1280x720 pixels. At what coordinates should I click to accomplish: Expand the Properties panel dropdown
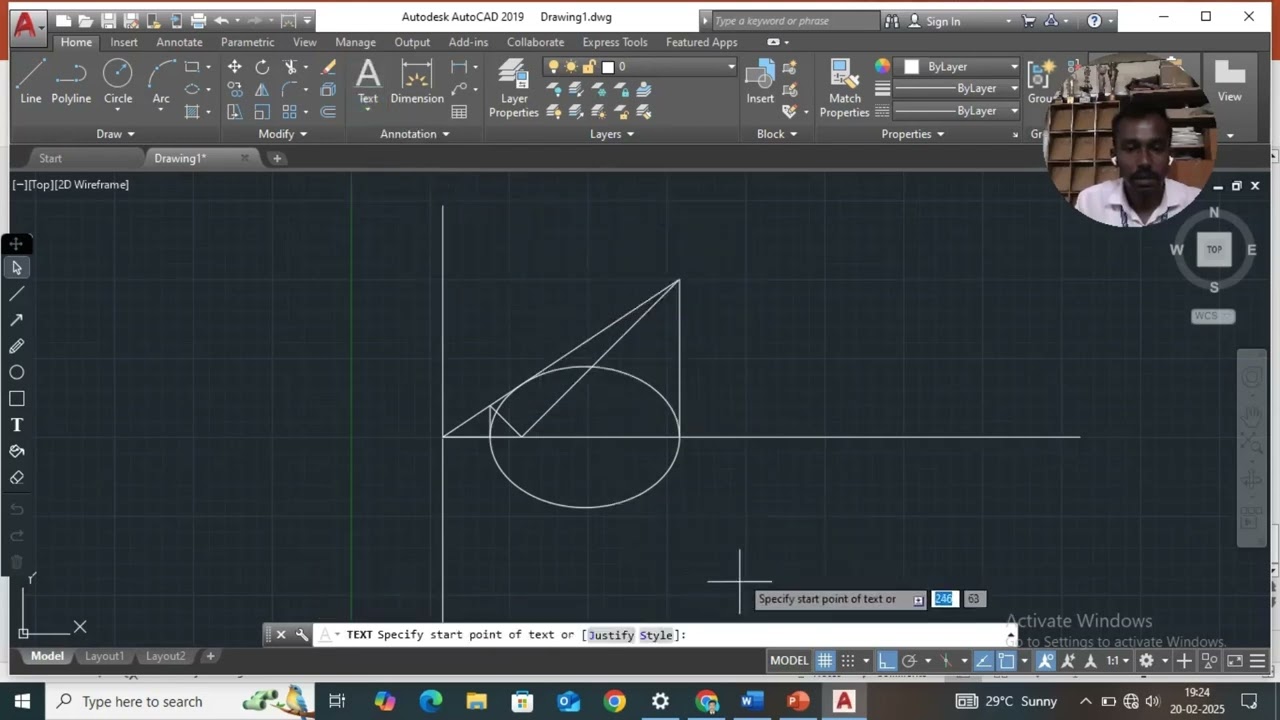coord(913,134)
